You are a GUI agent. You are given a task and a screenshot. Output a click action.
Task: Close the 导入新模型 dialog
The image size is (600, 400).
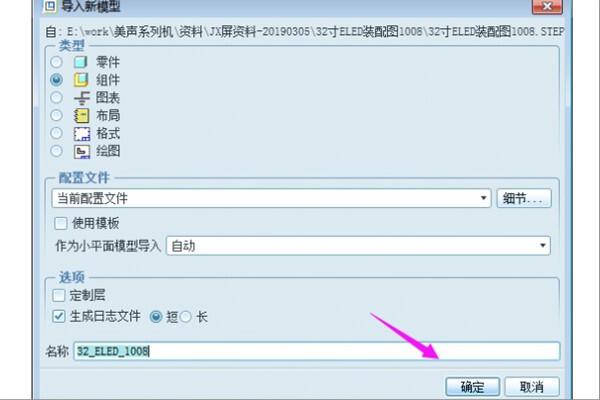(x=547, y=7)
